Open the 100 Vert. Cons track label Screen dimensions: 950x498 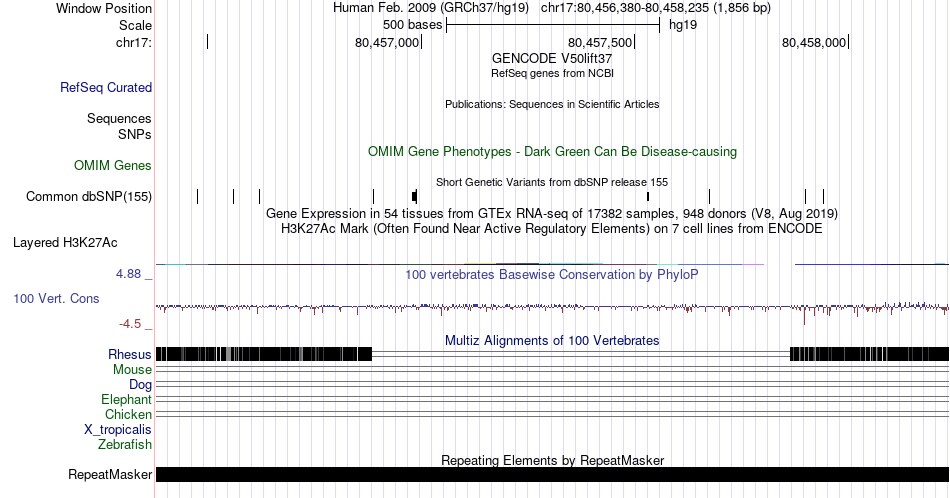pyautogui.click(x=56, y=298)
